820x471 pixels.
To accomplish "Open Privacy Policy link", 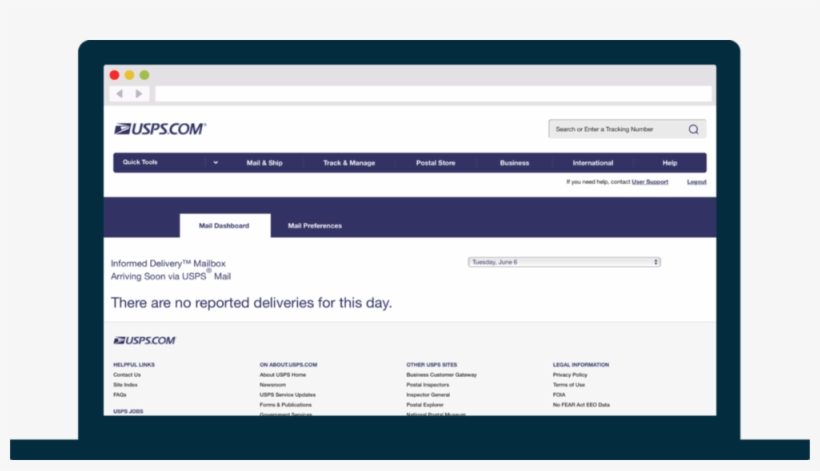I will 570,375.
